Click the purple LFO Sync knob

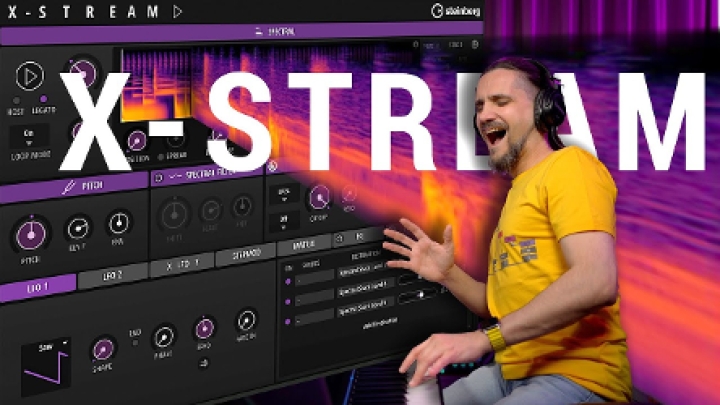click(x=204, y=329)
